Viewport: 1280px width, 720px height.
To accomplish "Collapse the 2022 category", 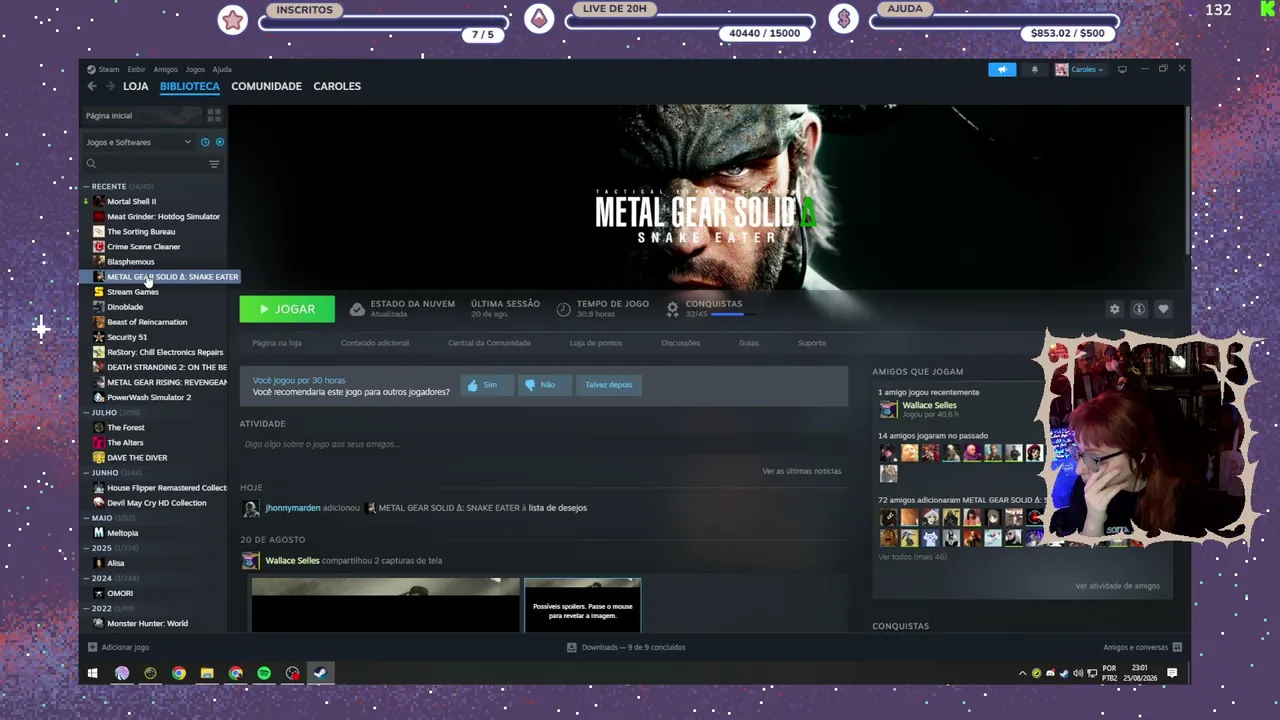I will 86,608.
